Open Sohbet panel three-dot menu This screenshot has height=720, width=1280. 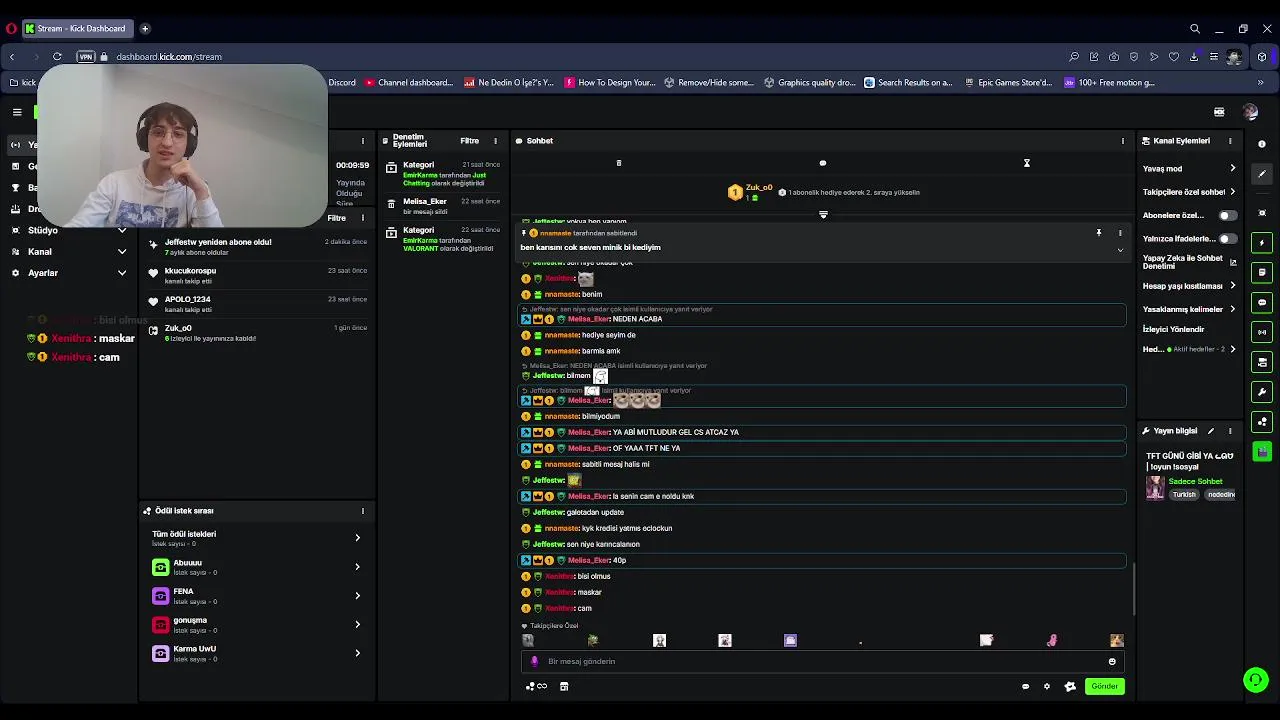pyautogui.click(x=1123, y=141)
